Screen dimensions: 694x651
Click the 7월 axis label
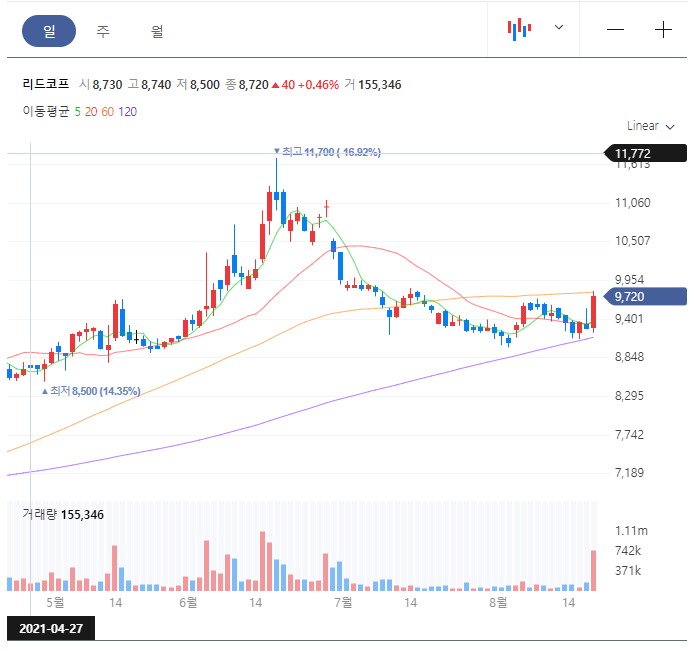click(343, 602)
